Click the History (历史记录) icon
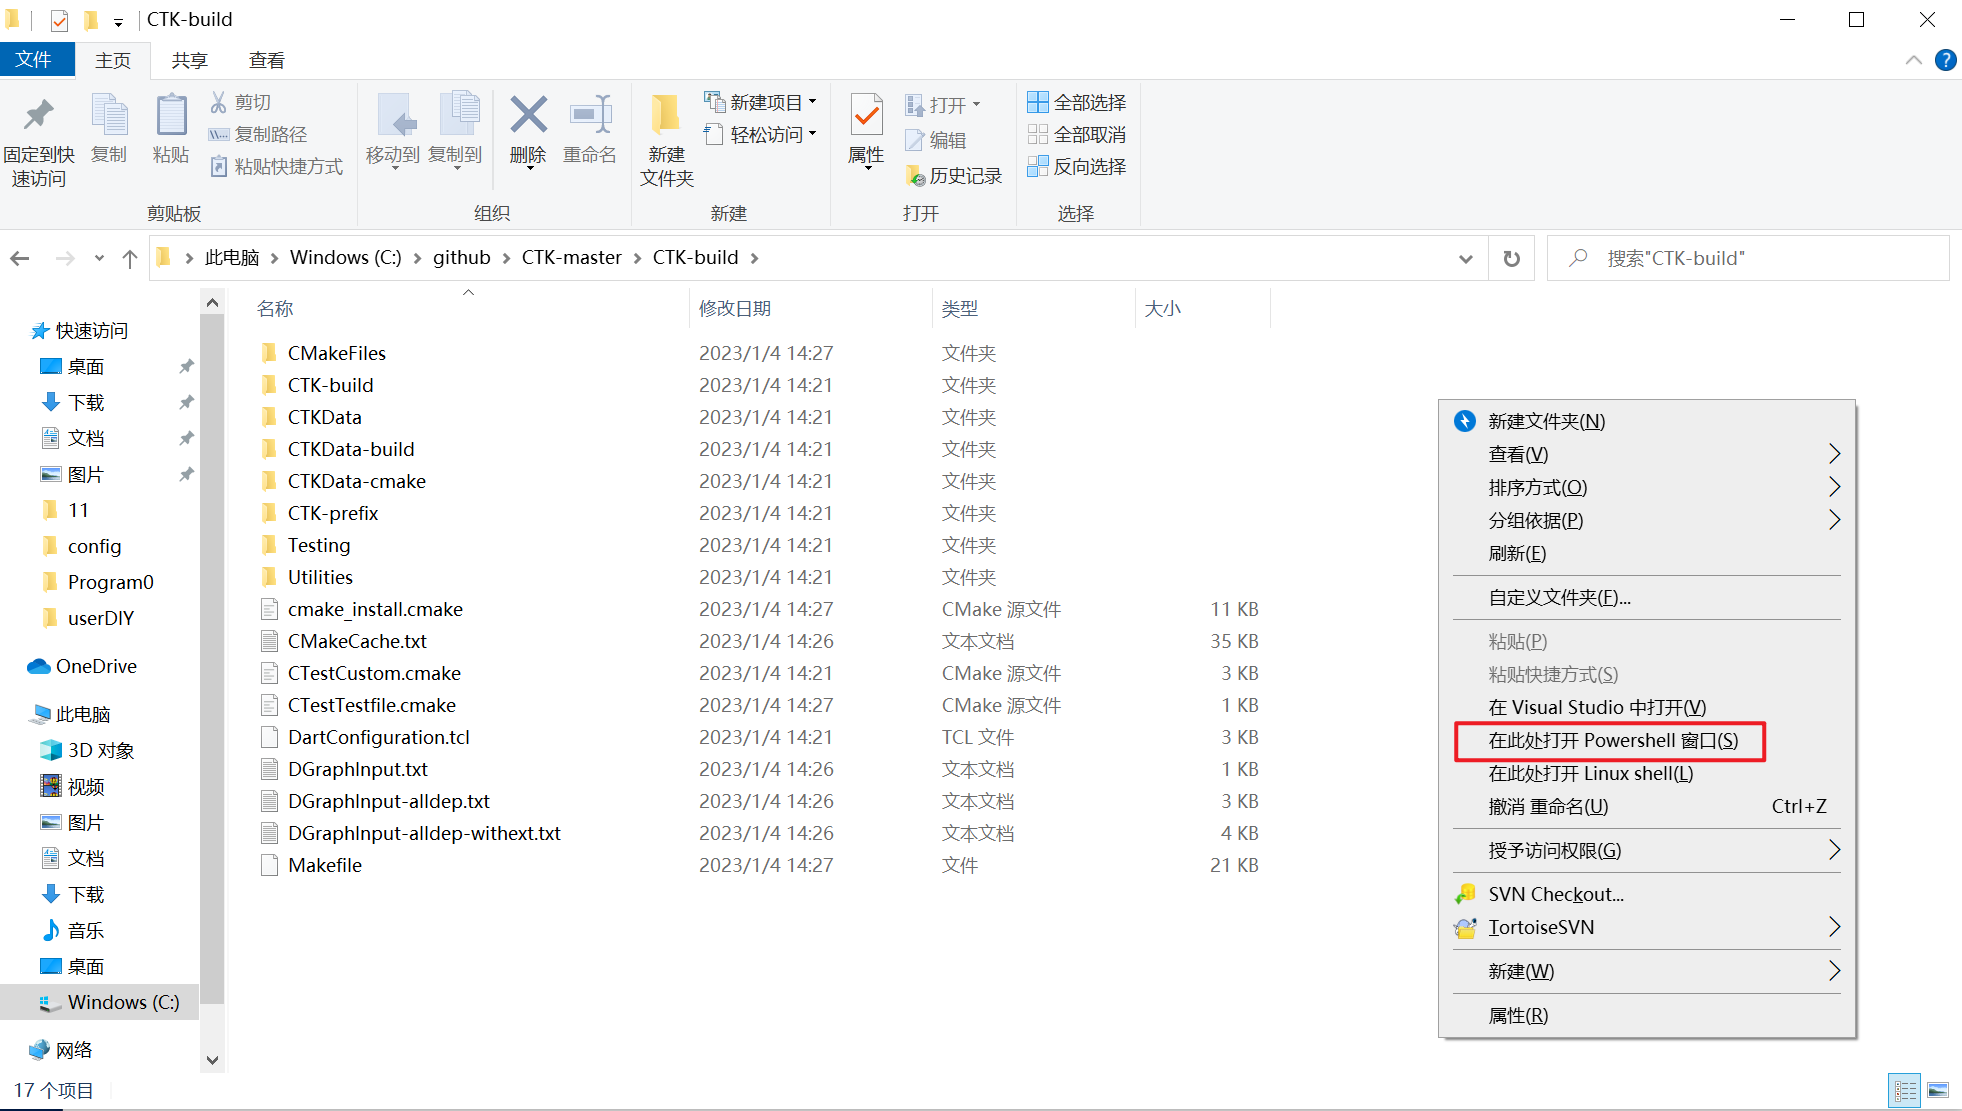The height and width of the screenshot is (1111, 1962). click(914, 176)
